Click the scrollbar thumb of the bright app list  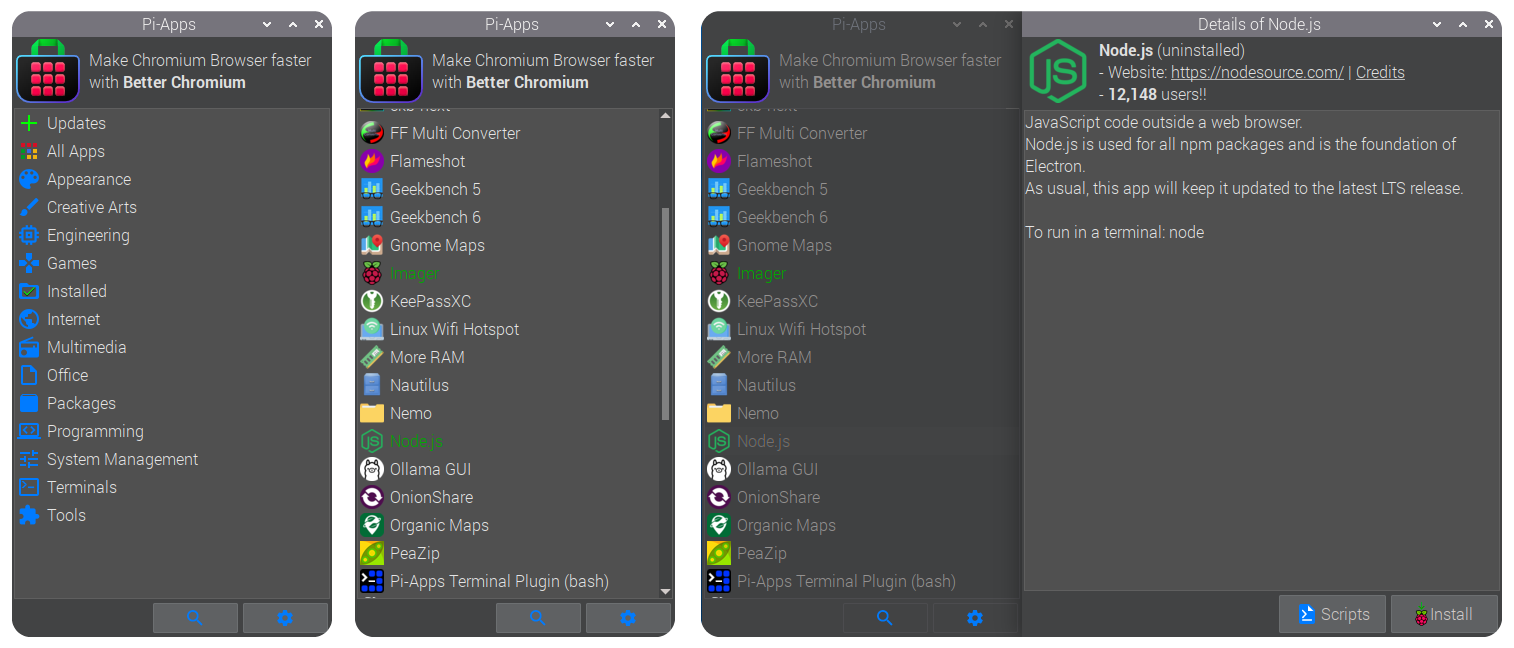pyautogui.click(x=666, y=313)
